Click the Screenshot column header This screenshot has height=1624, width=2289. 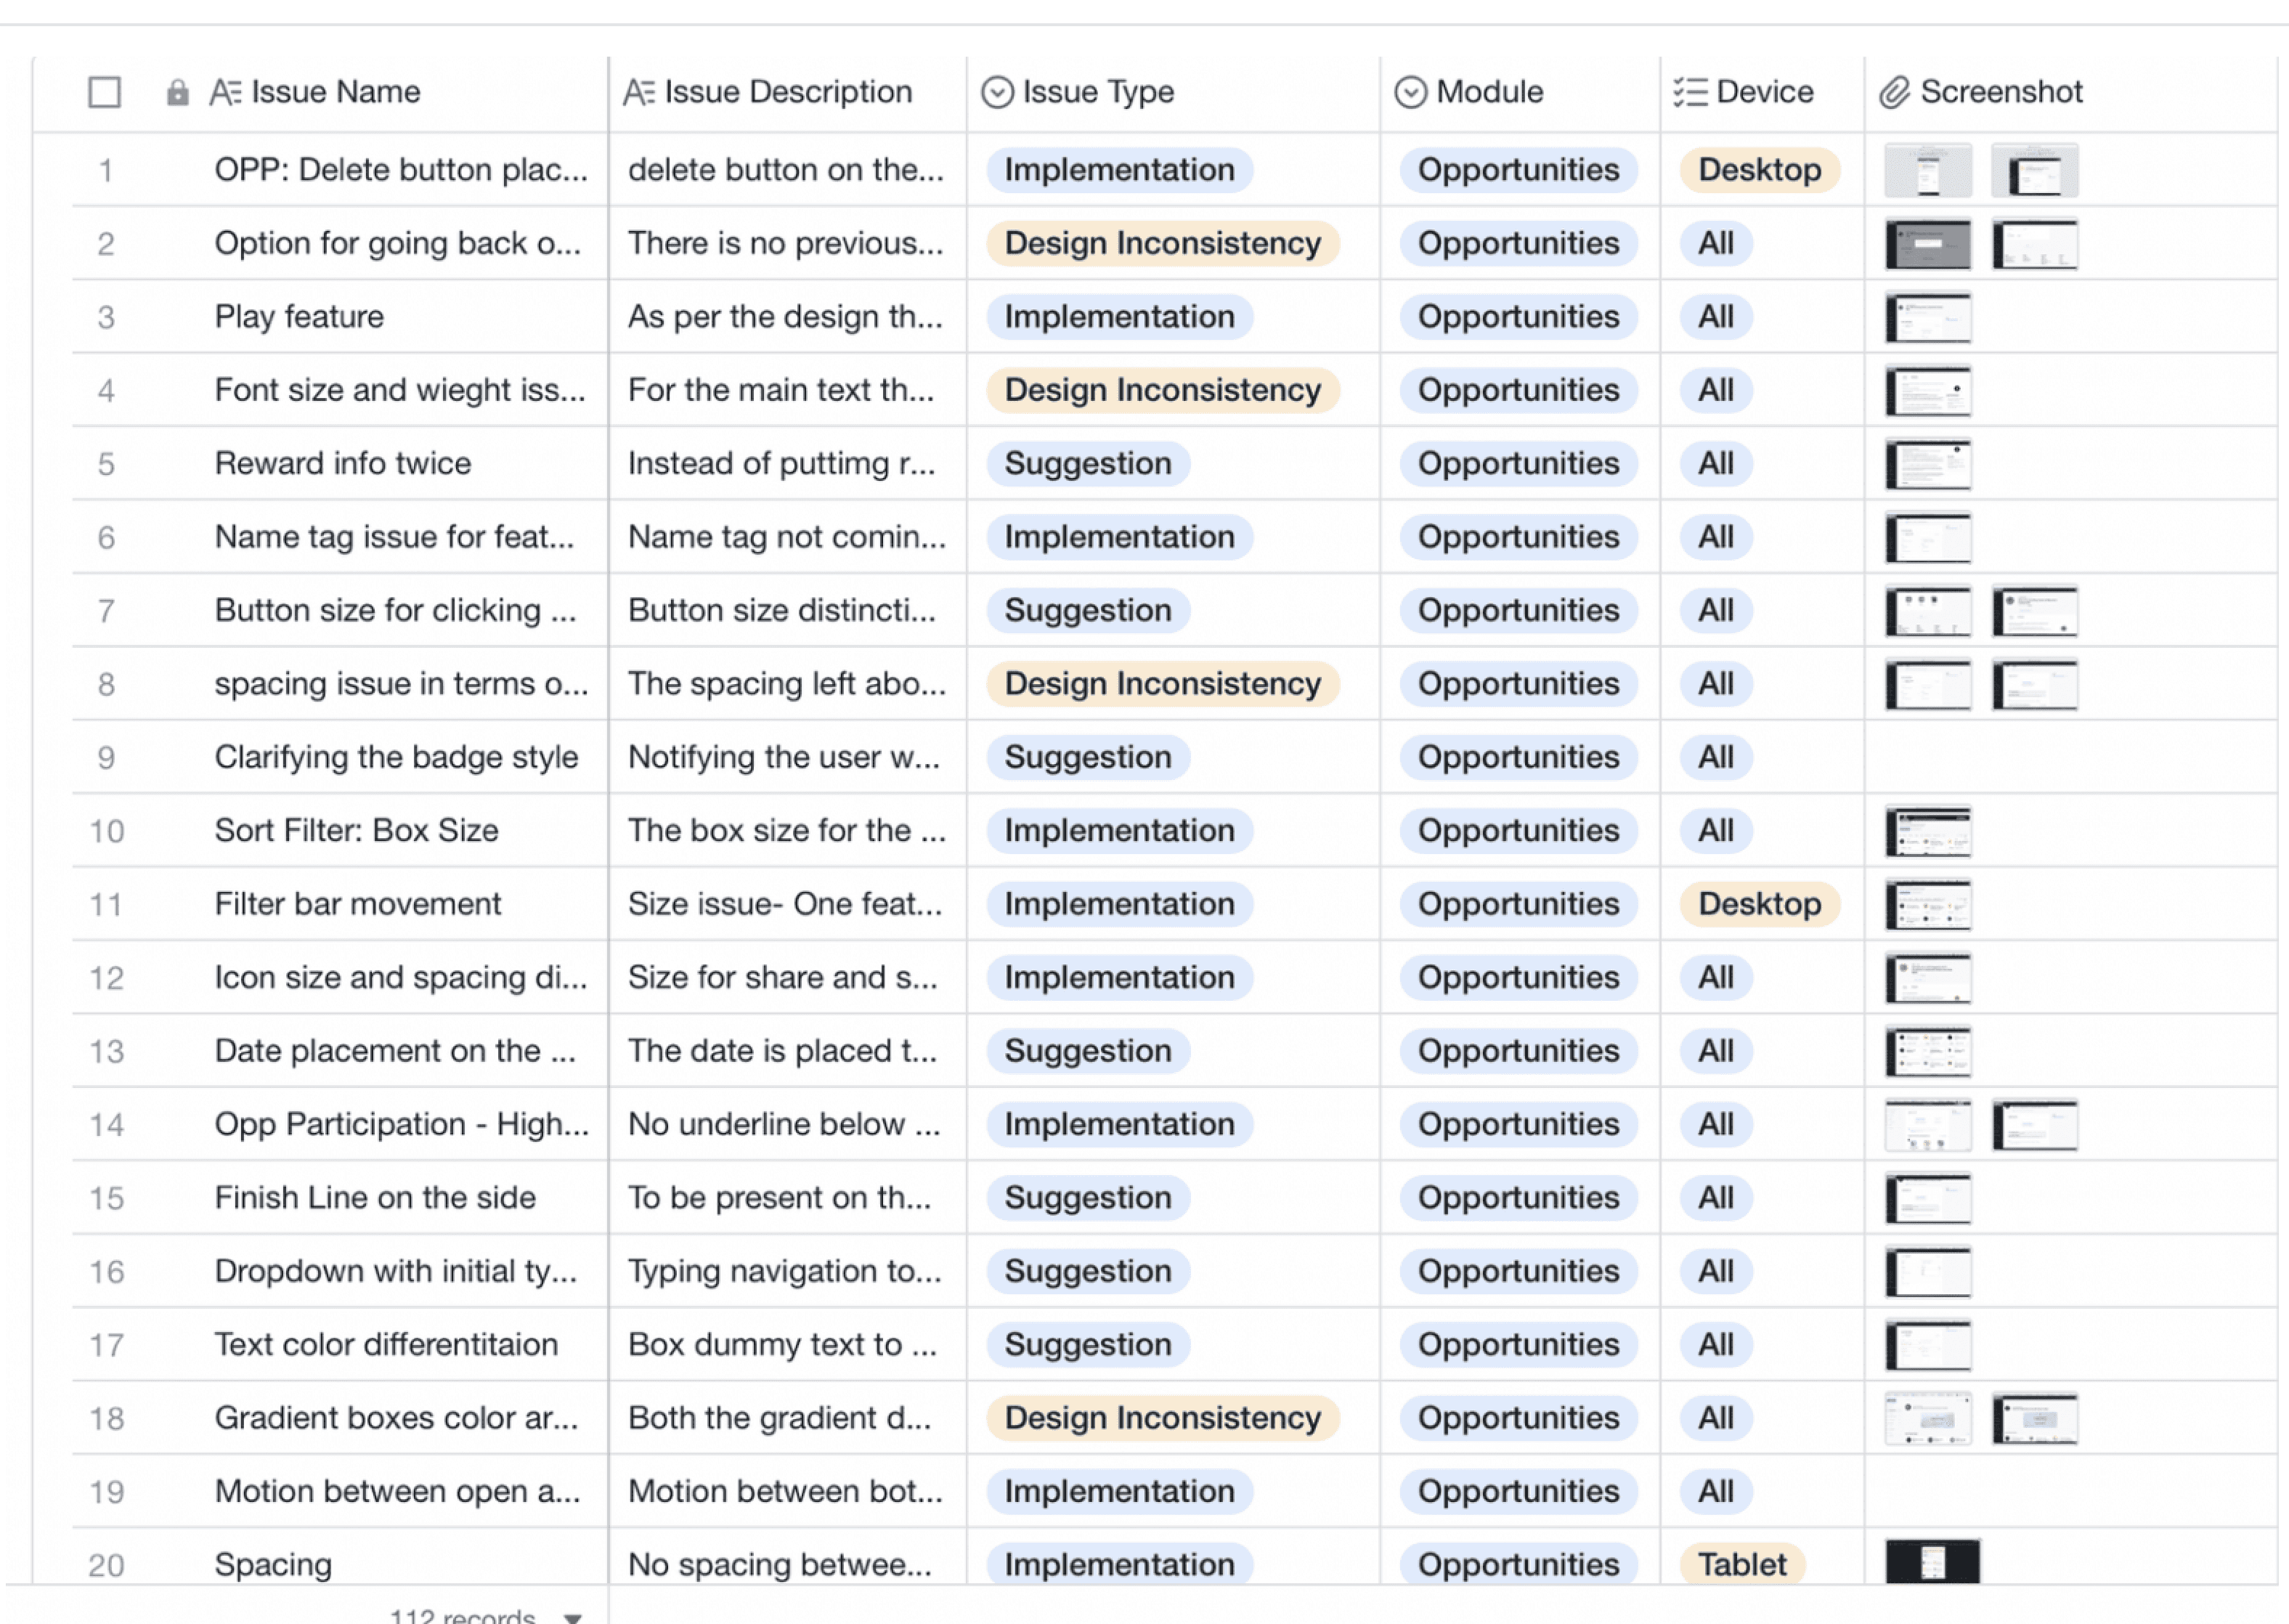(2001, 92)
